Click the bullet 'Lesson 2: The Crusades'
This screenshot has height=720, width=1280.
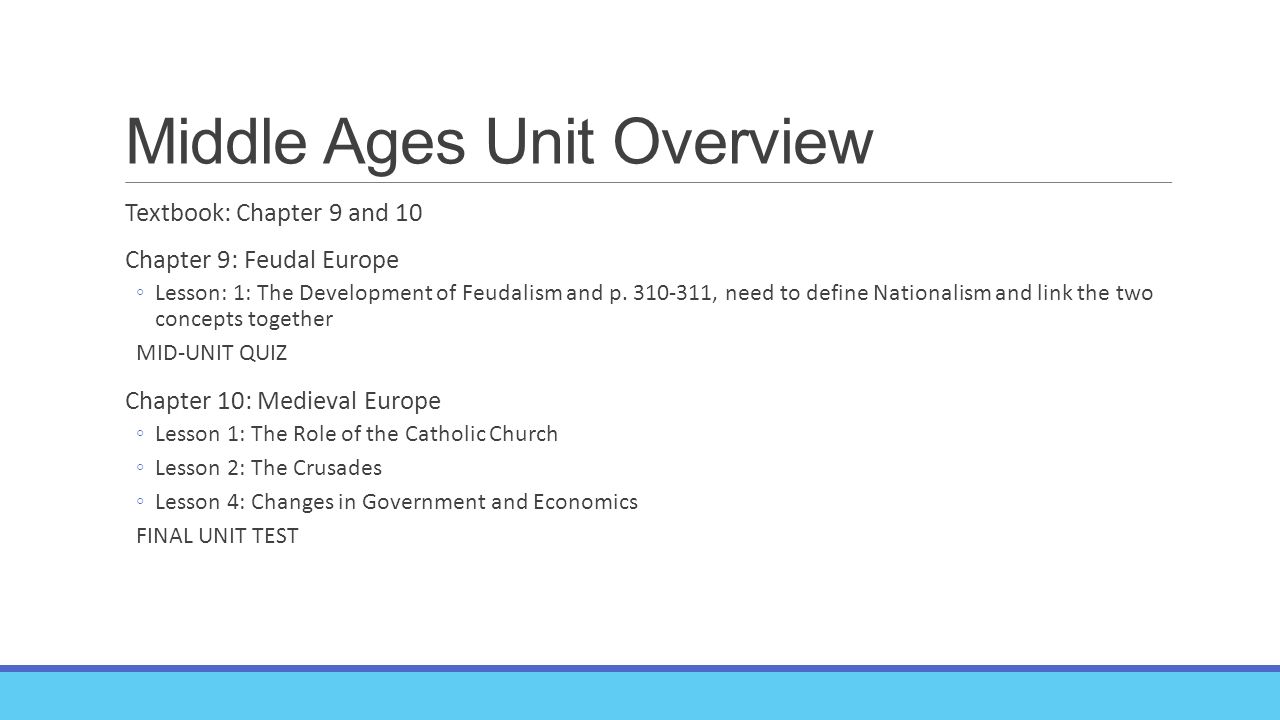(x=269, y=468)
